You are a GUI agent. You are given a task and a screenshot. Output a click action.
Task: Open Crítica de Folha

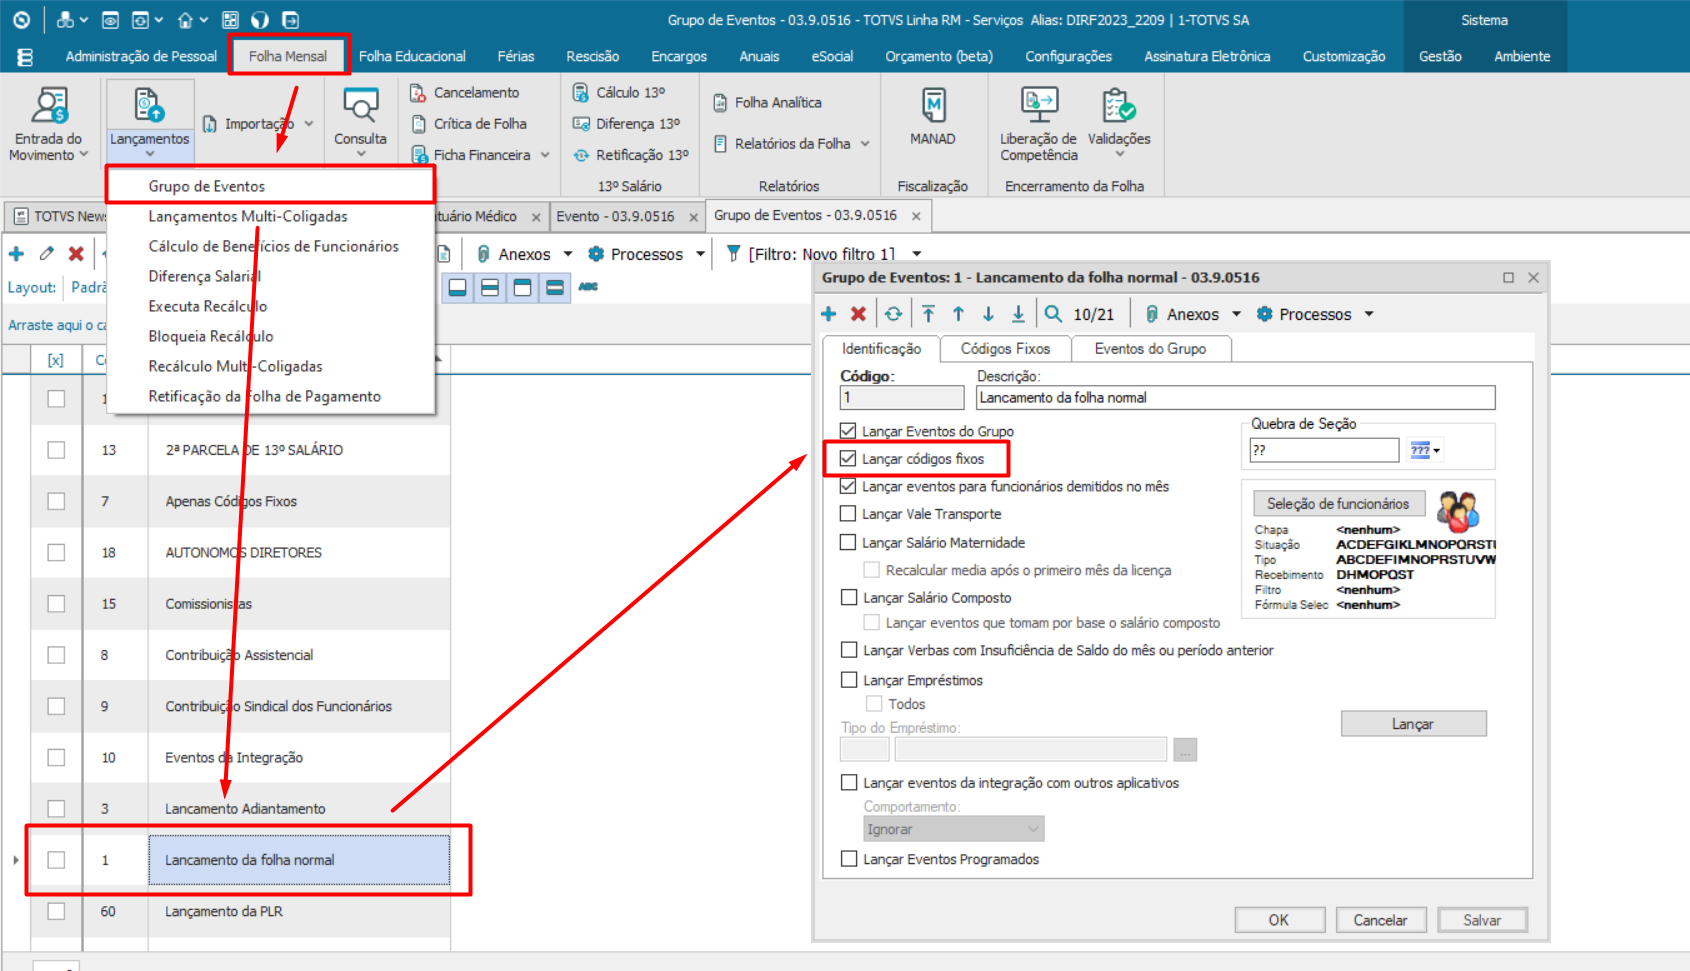469,123
